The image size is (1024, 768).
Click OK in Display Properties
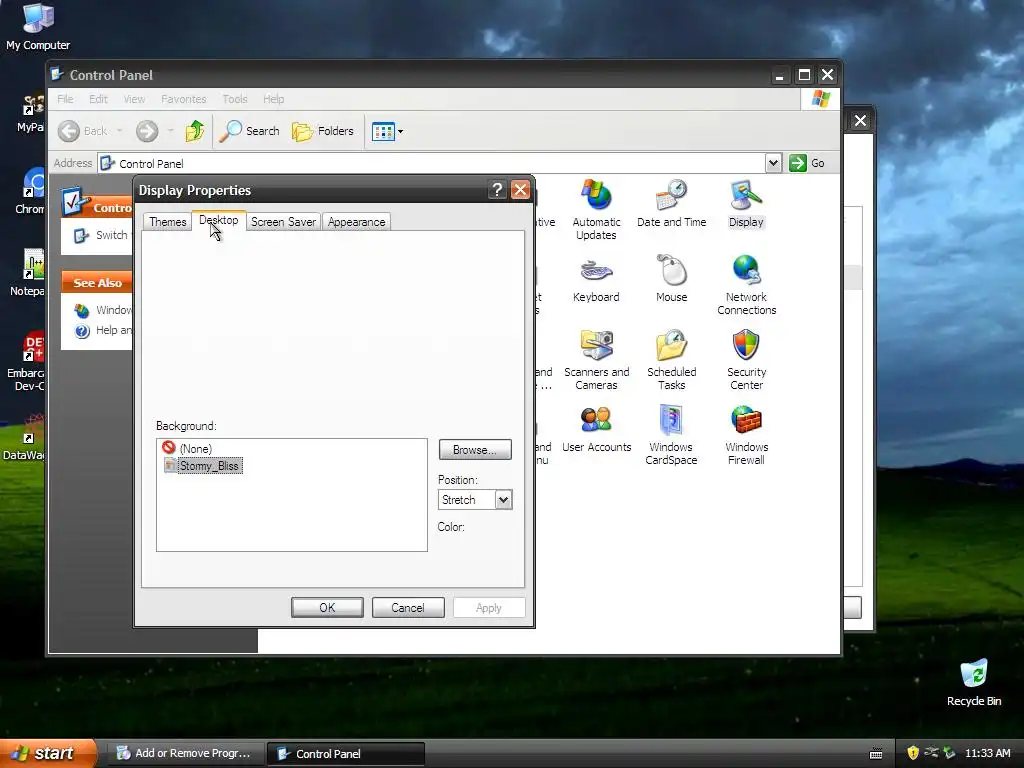[327, 608]
